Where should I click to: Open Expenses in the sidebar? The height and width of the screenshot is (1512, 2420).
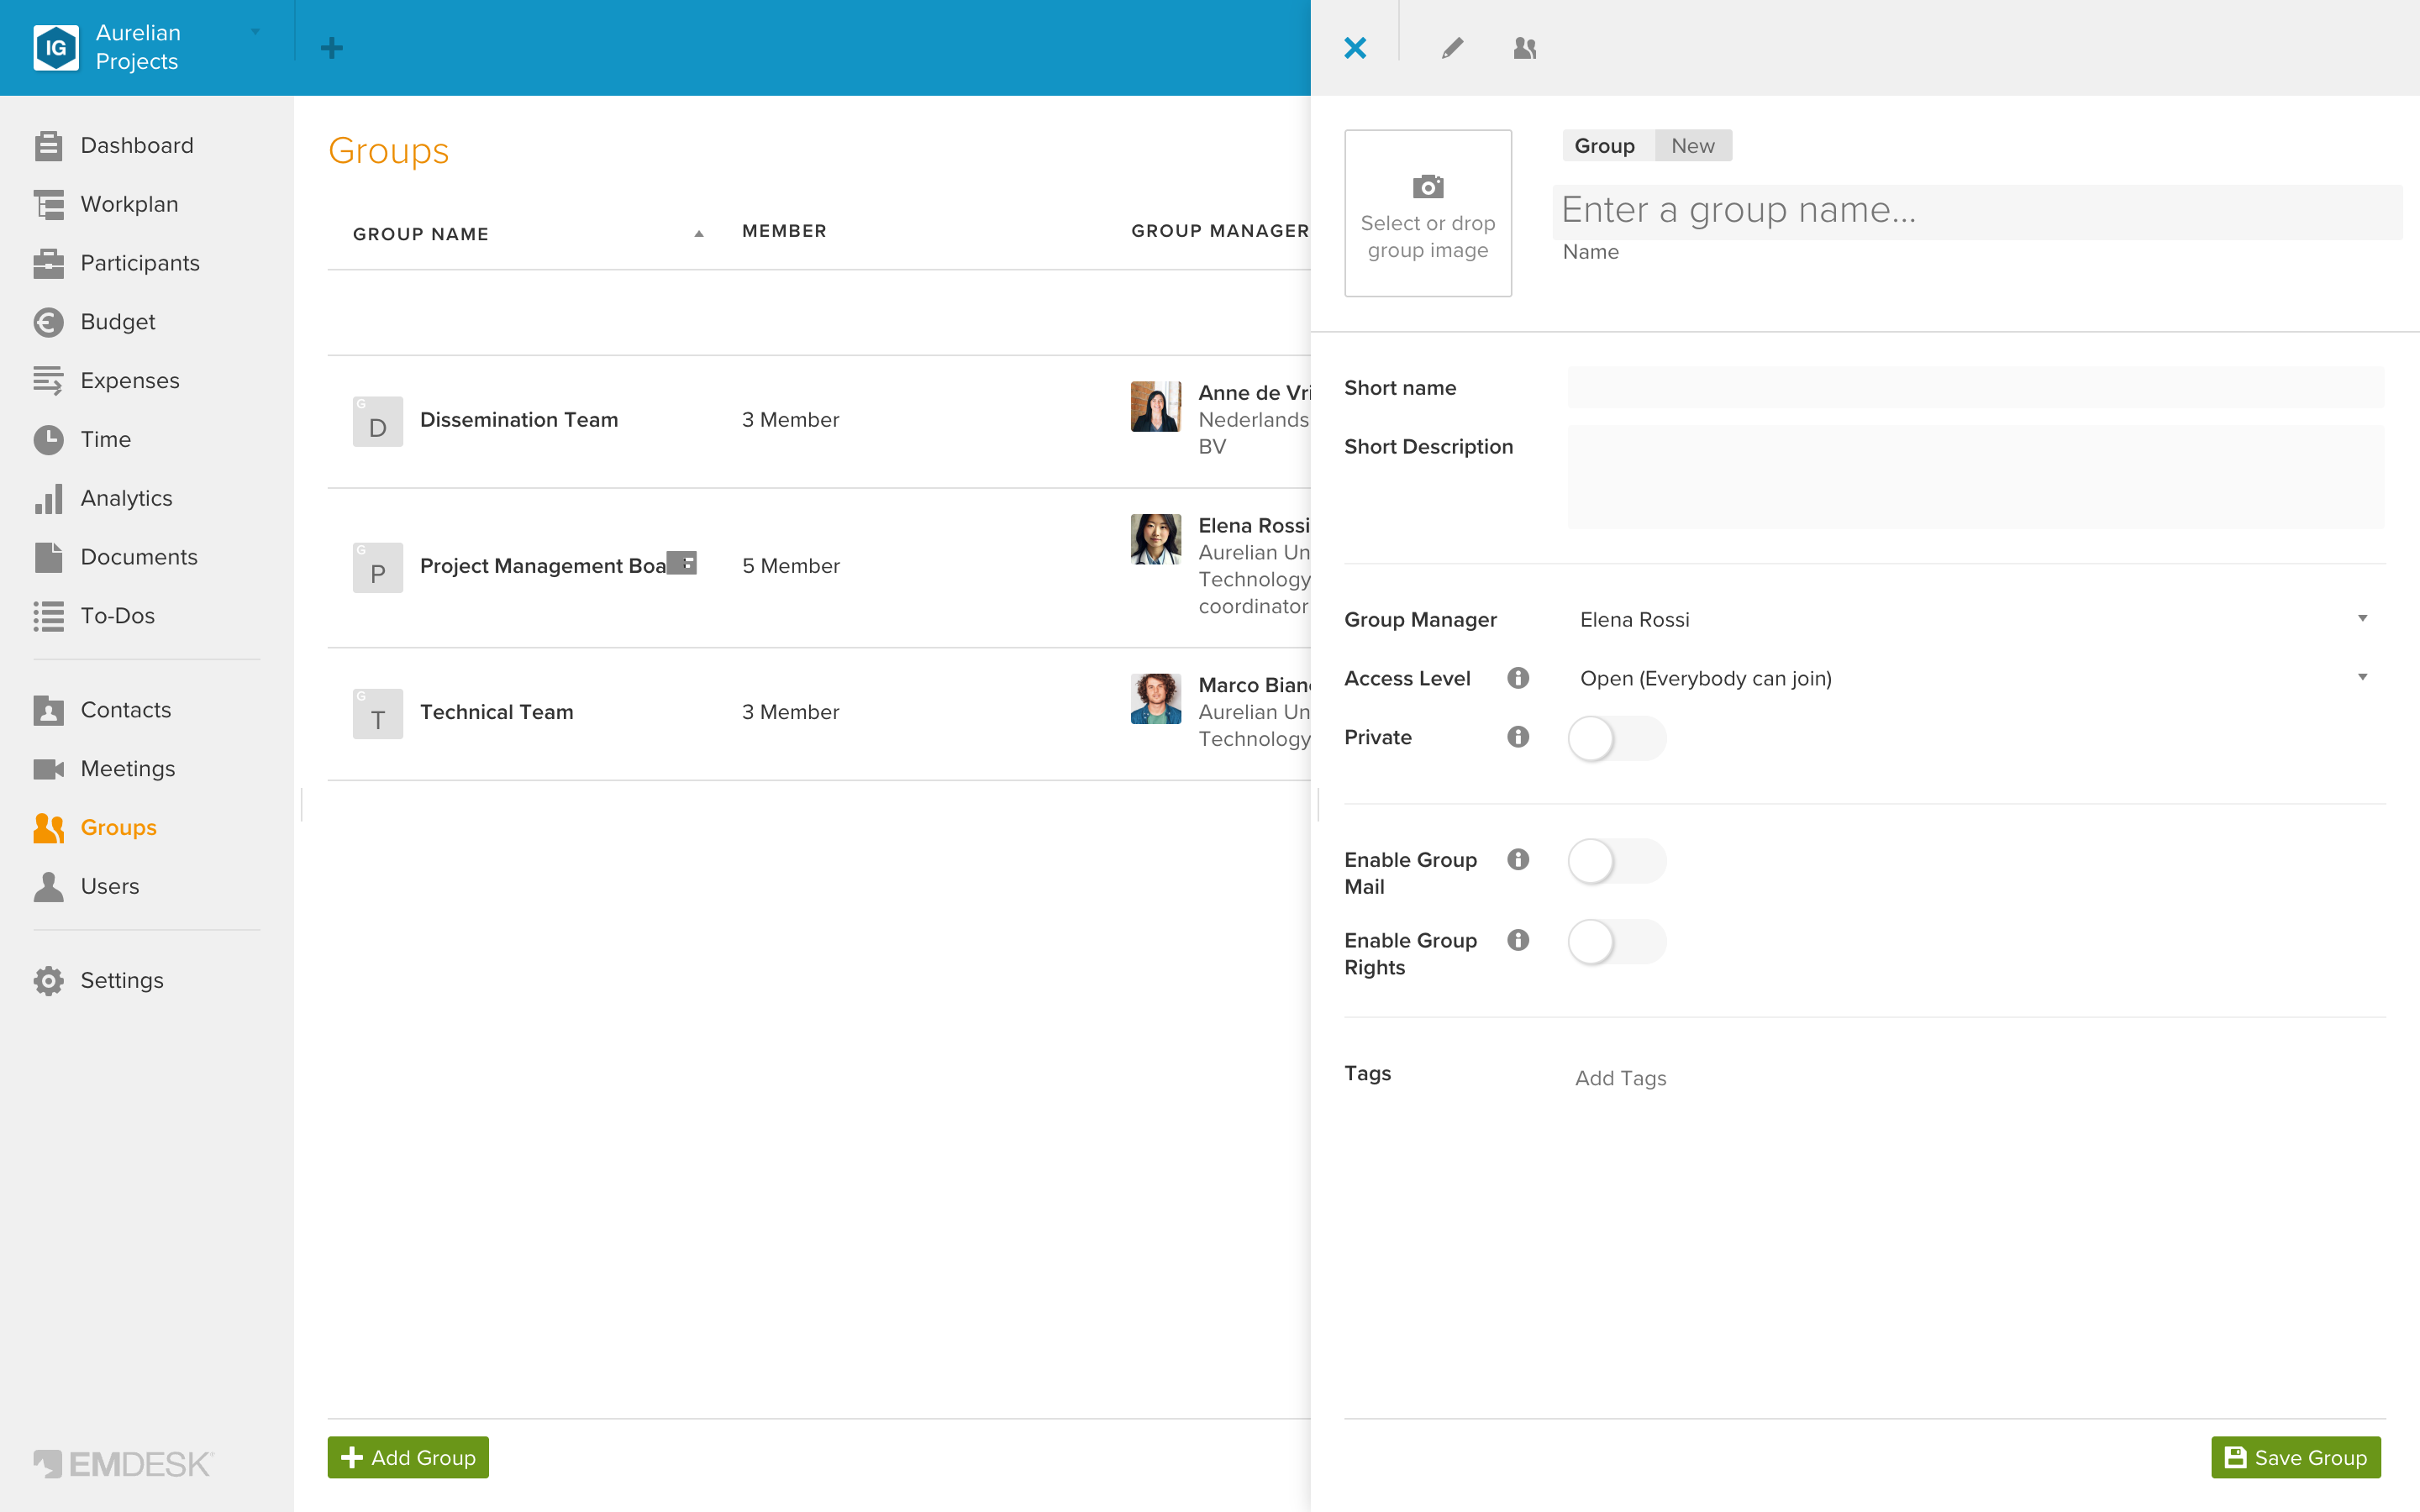tap(107, 381)
